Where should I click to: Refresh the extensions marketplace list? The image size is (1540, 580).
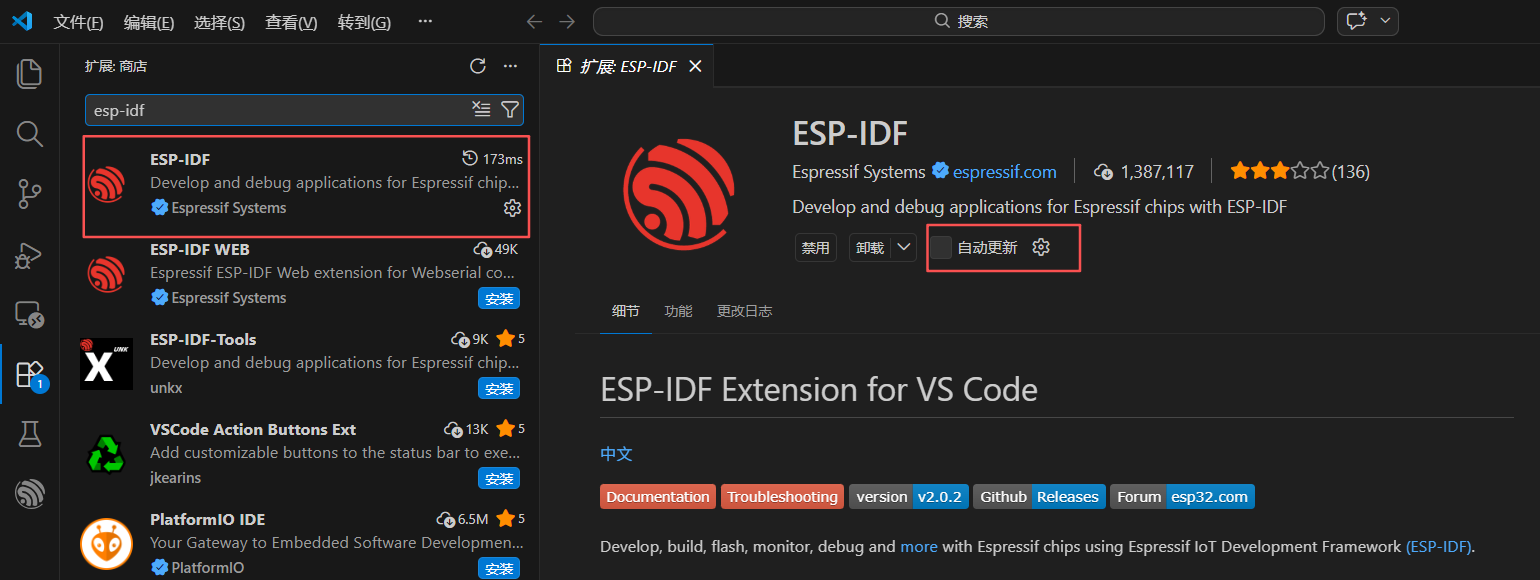[x=478, y=66]
